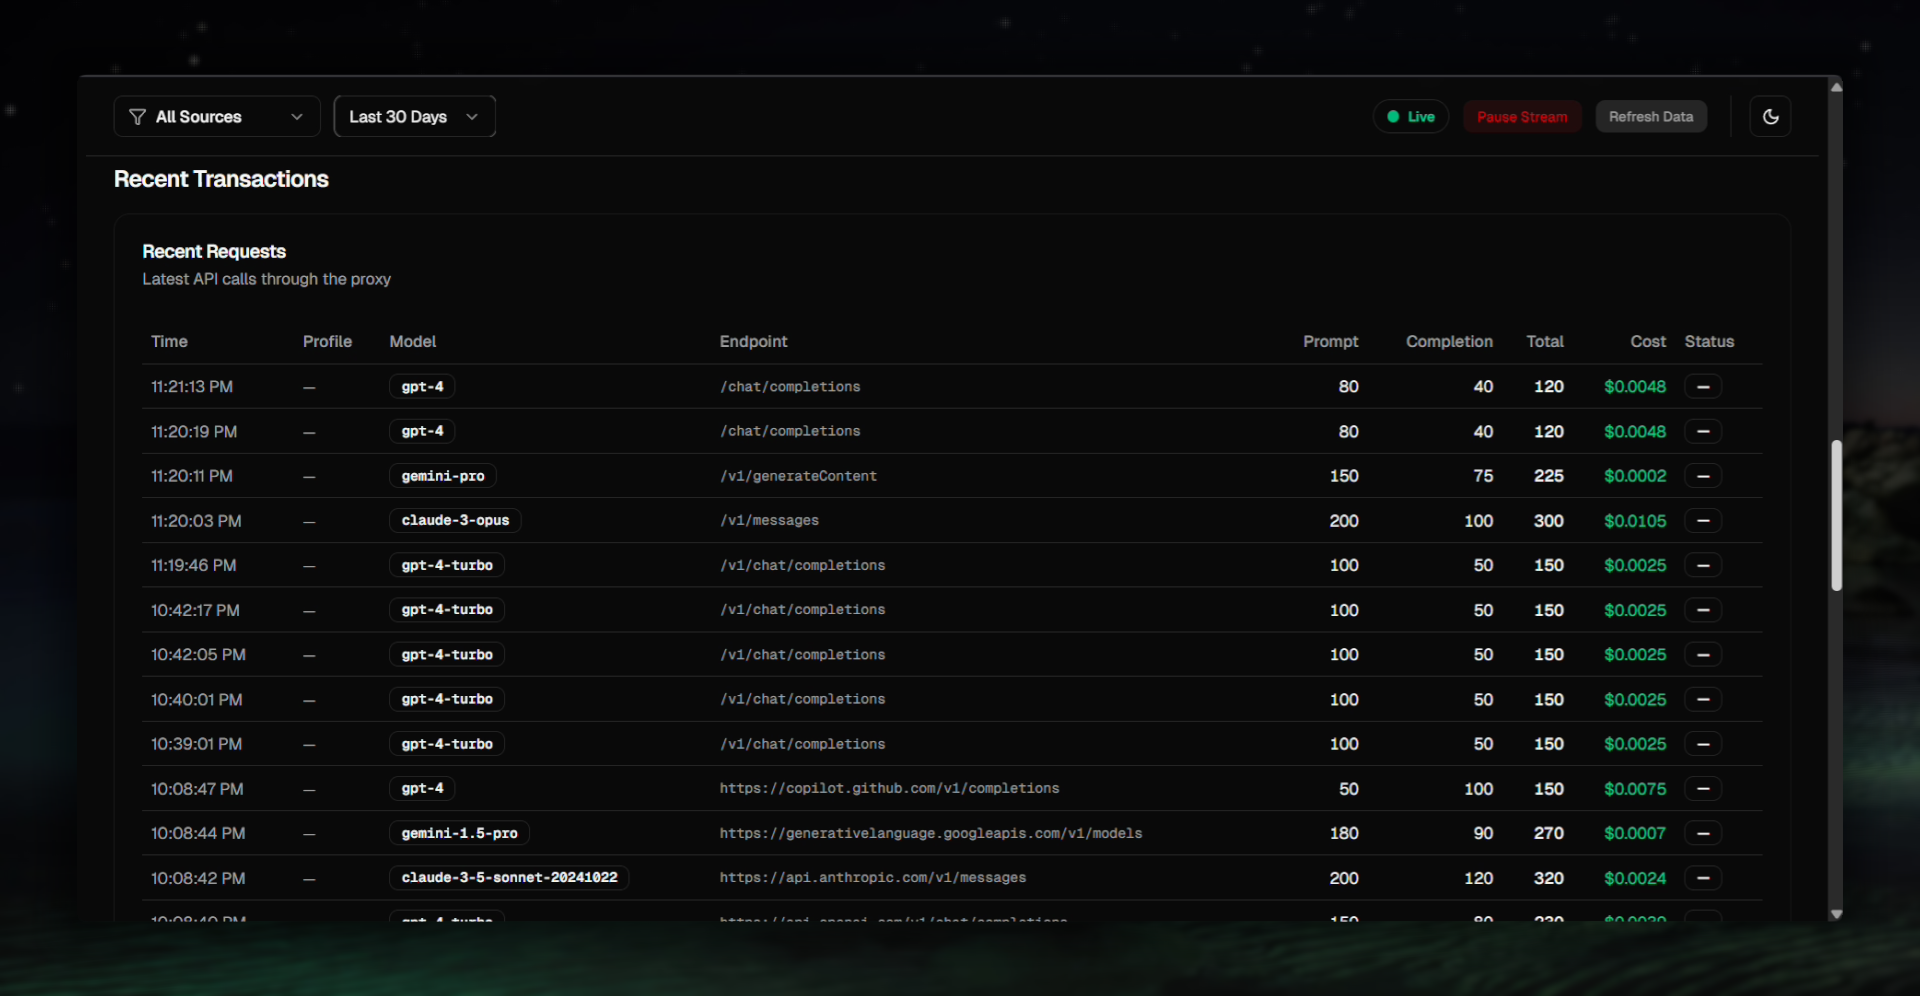This screenshot has height=996, width=1920.
Task: Click status icon for claude-3-opus row
Action: (1702, 521)
